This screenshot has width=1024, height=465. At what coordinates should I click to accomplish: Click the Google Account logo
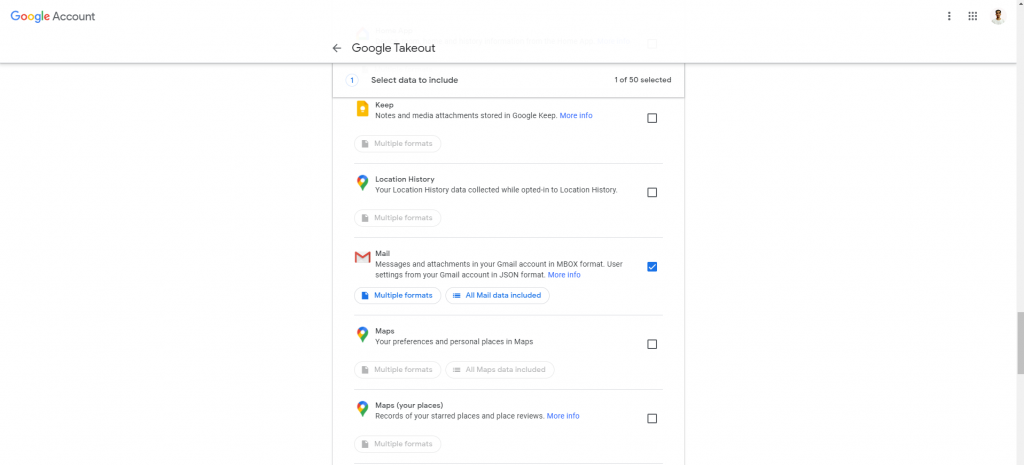pos(53,16)
